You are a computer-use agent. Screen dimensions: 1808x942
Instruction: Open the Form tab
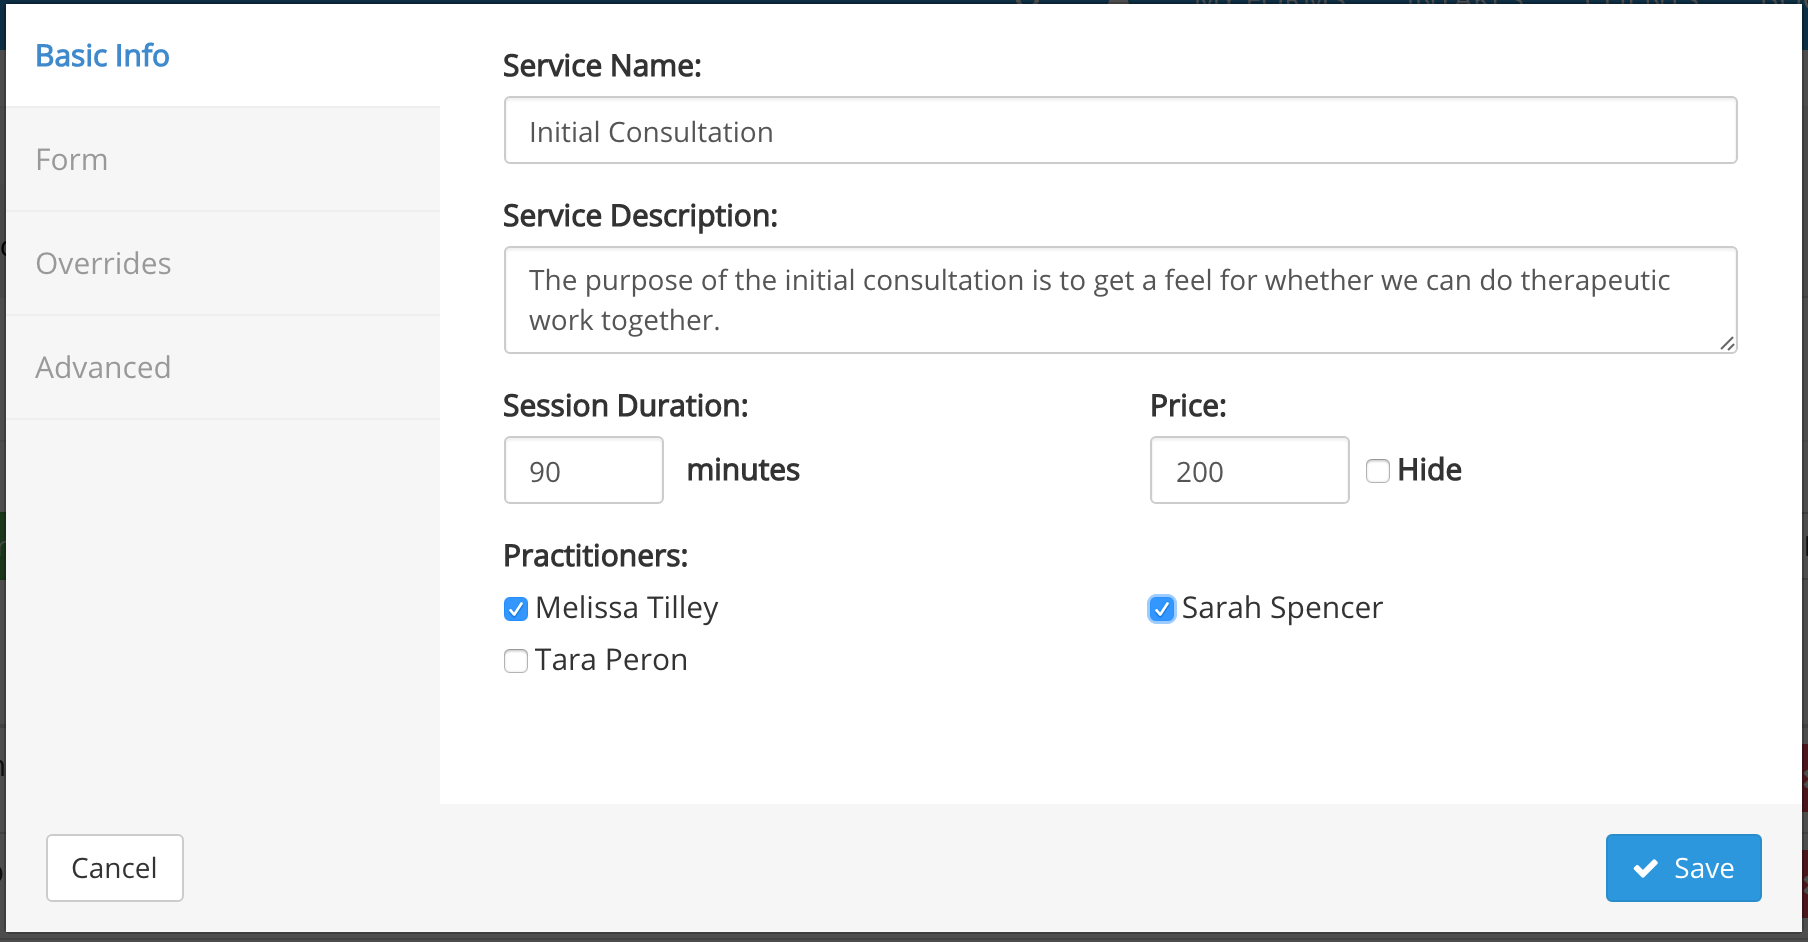72,160
